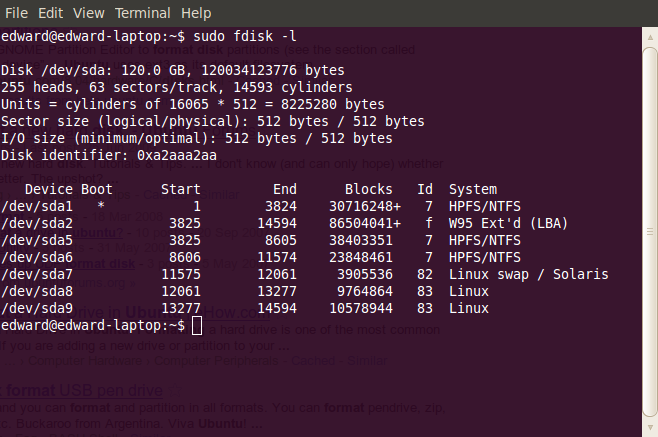Click the Linux system value on sda9 row
The height and width of the screenshot is (437, 658).
(469, 309)
